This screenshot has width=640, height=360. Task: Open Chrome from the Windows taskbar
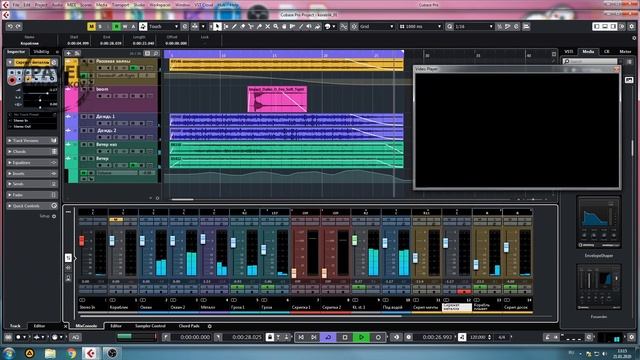tap(71, 353)
